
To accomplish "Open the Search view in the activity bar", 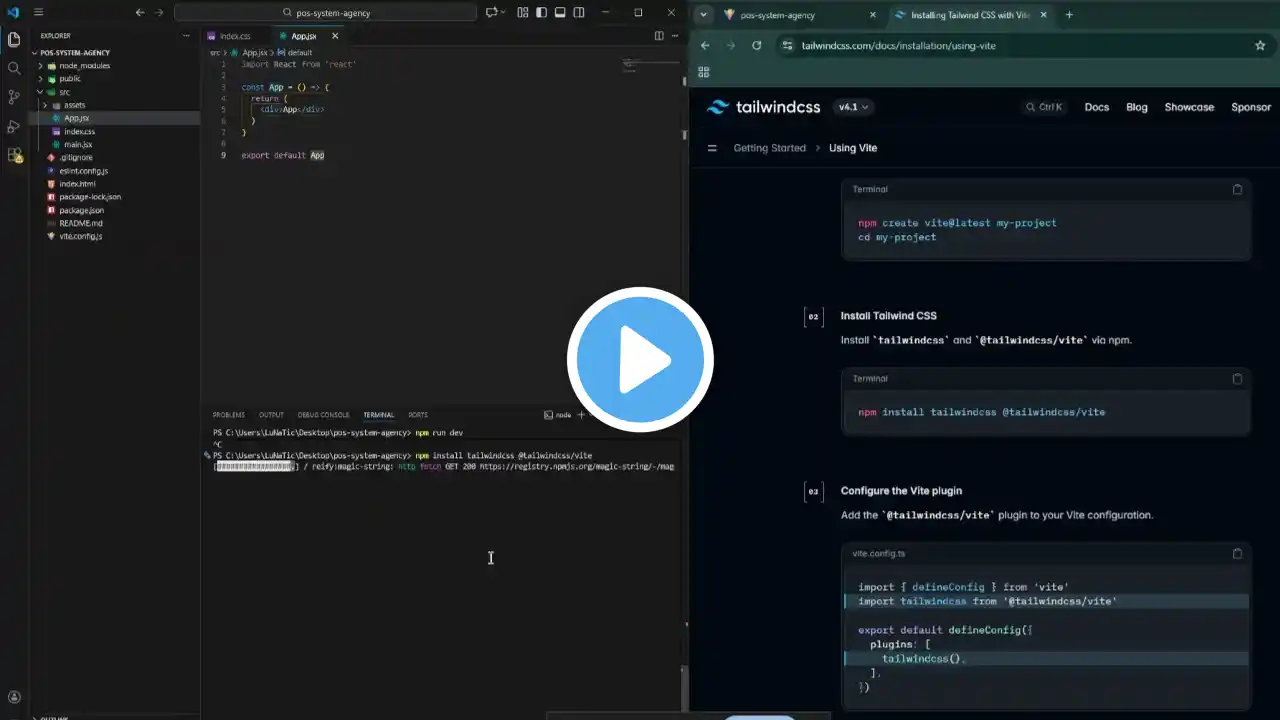I will point(14,68).
